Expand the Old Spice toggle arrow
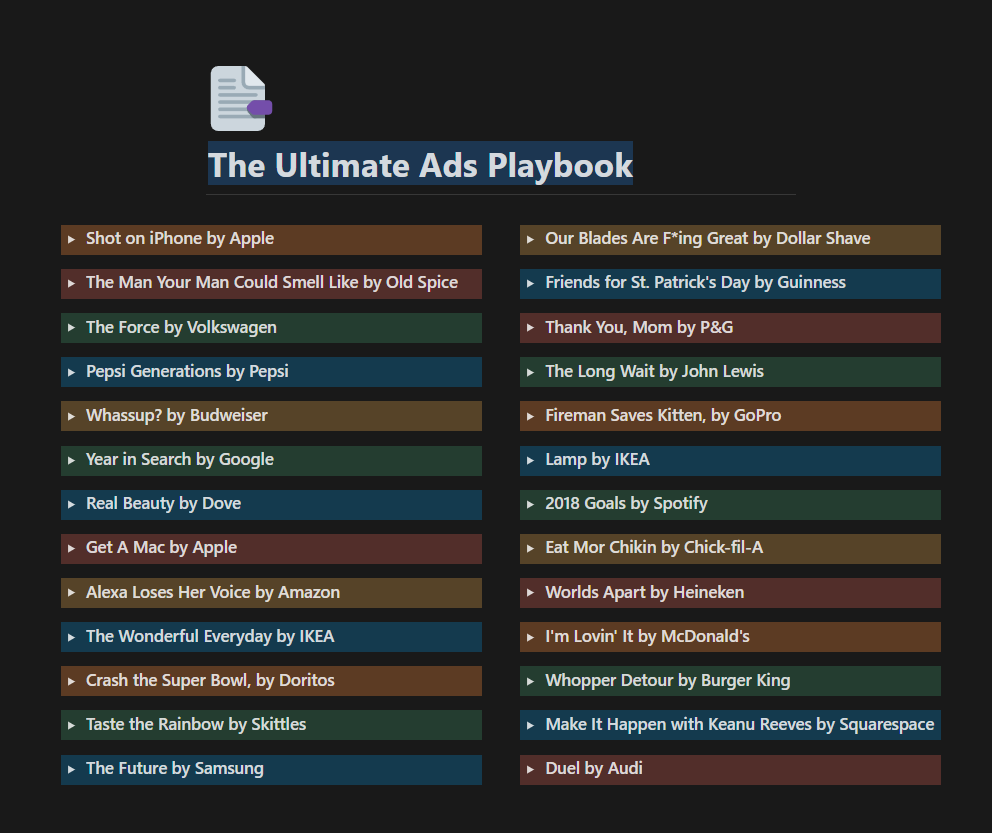Screen dimensions: 992x833 click(x=71, y=283)
